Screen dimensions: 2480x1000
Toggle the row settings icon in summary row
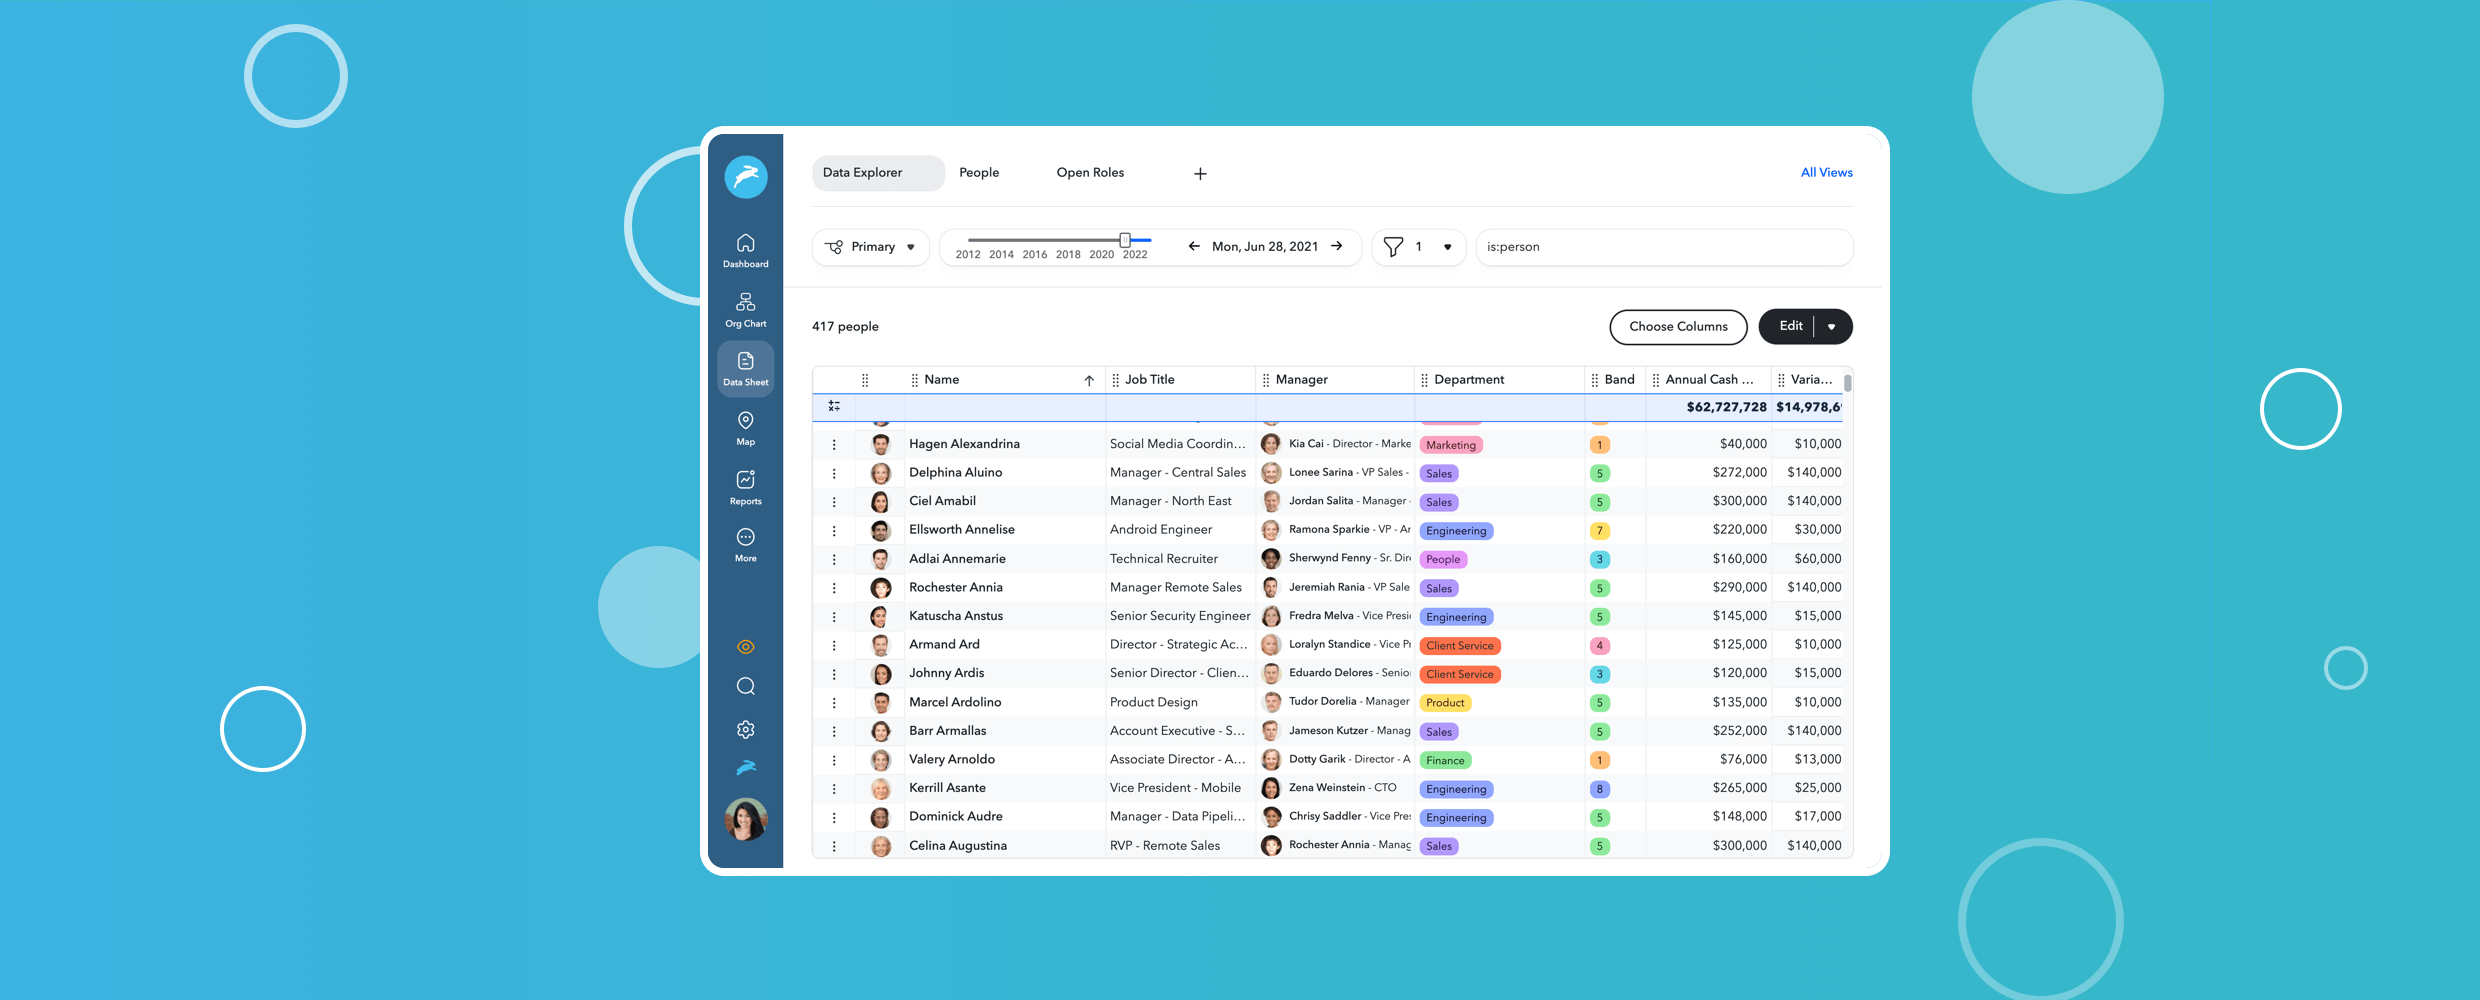(x=834, y=406)
